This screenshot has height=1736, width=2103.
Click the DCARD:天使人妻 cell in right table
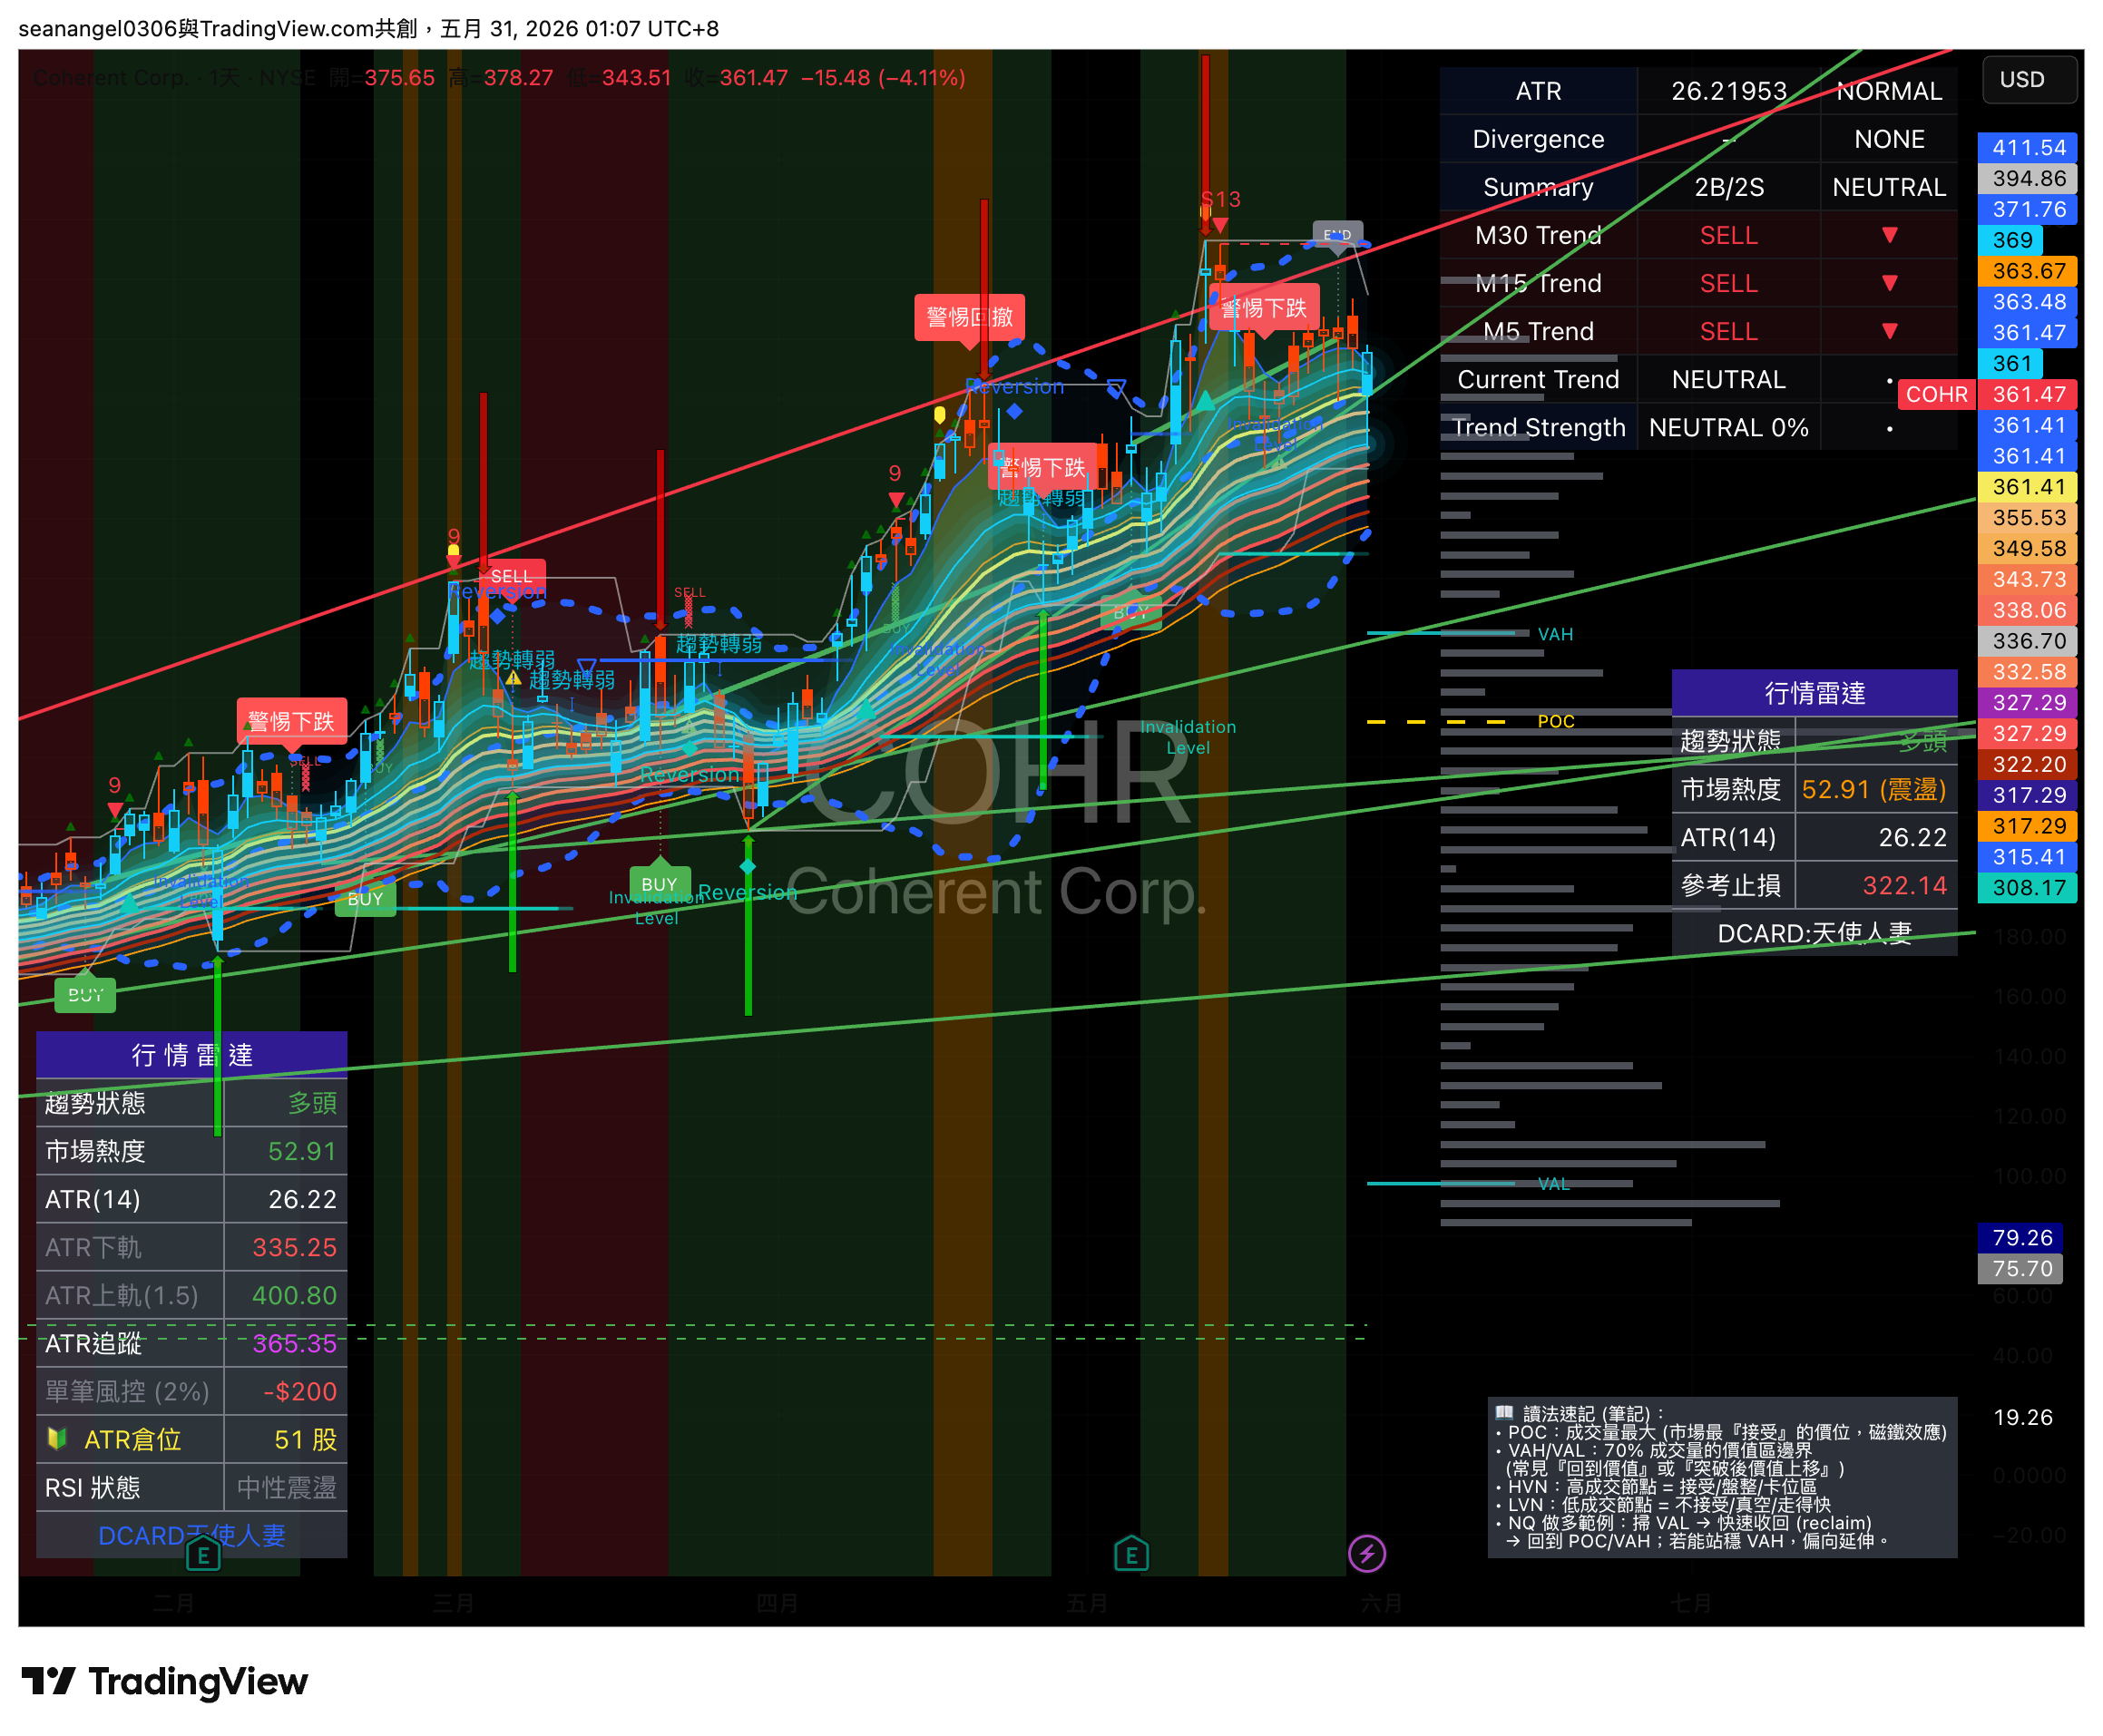(x=1814, y=933)
